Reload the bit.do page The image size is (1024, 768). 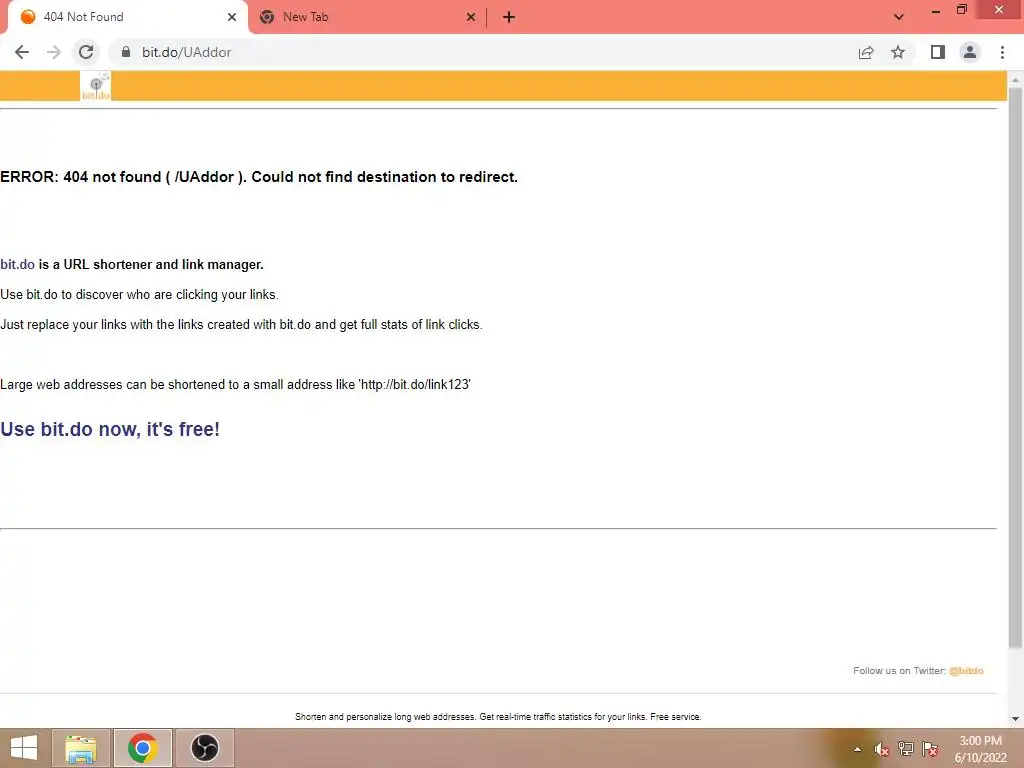[86, 52]
